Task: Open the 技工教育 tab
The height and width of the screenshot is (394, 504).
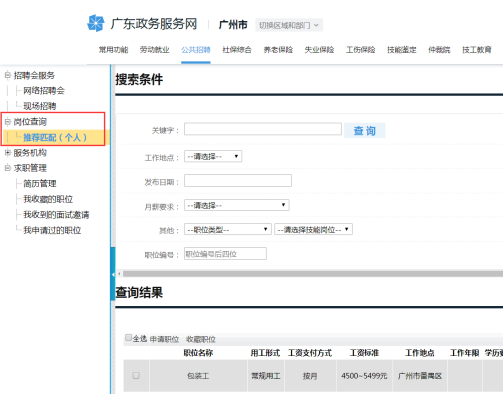Action: [x=477, y=50]
